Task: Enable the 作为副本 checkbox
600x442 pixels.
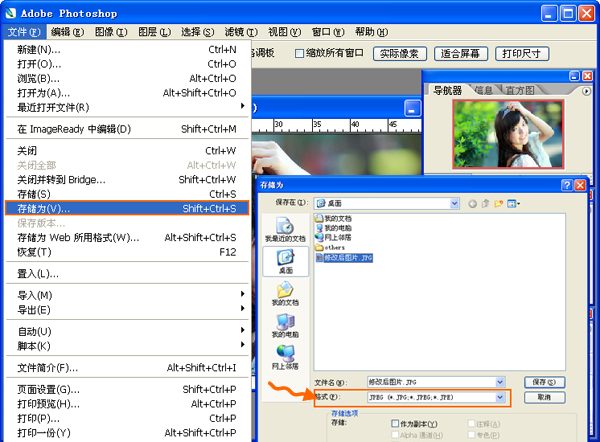Action: (395, 423)
